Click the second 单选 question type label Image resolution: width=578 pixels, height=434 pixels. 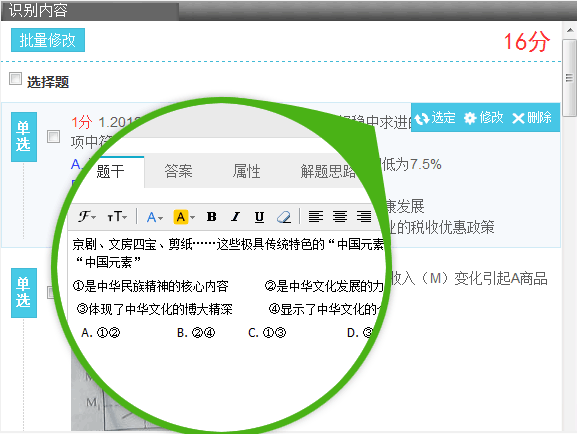tap(24, 293)
